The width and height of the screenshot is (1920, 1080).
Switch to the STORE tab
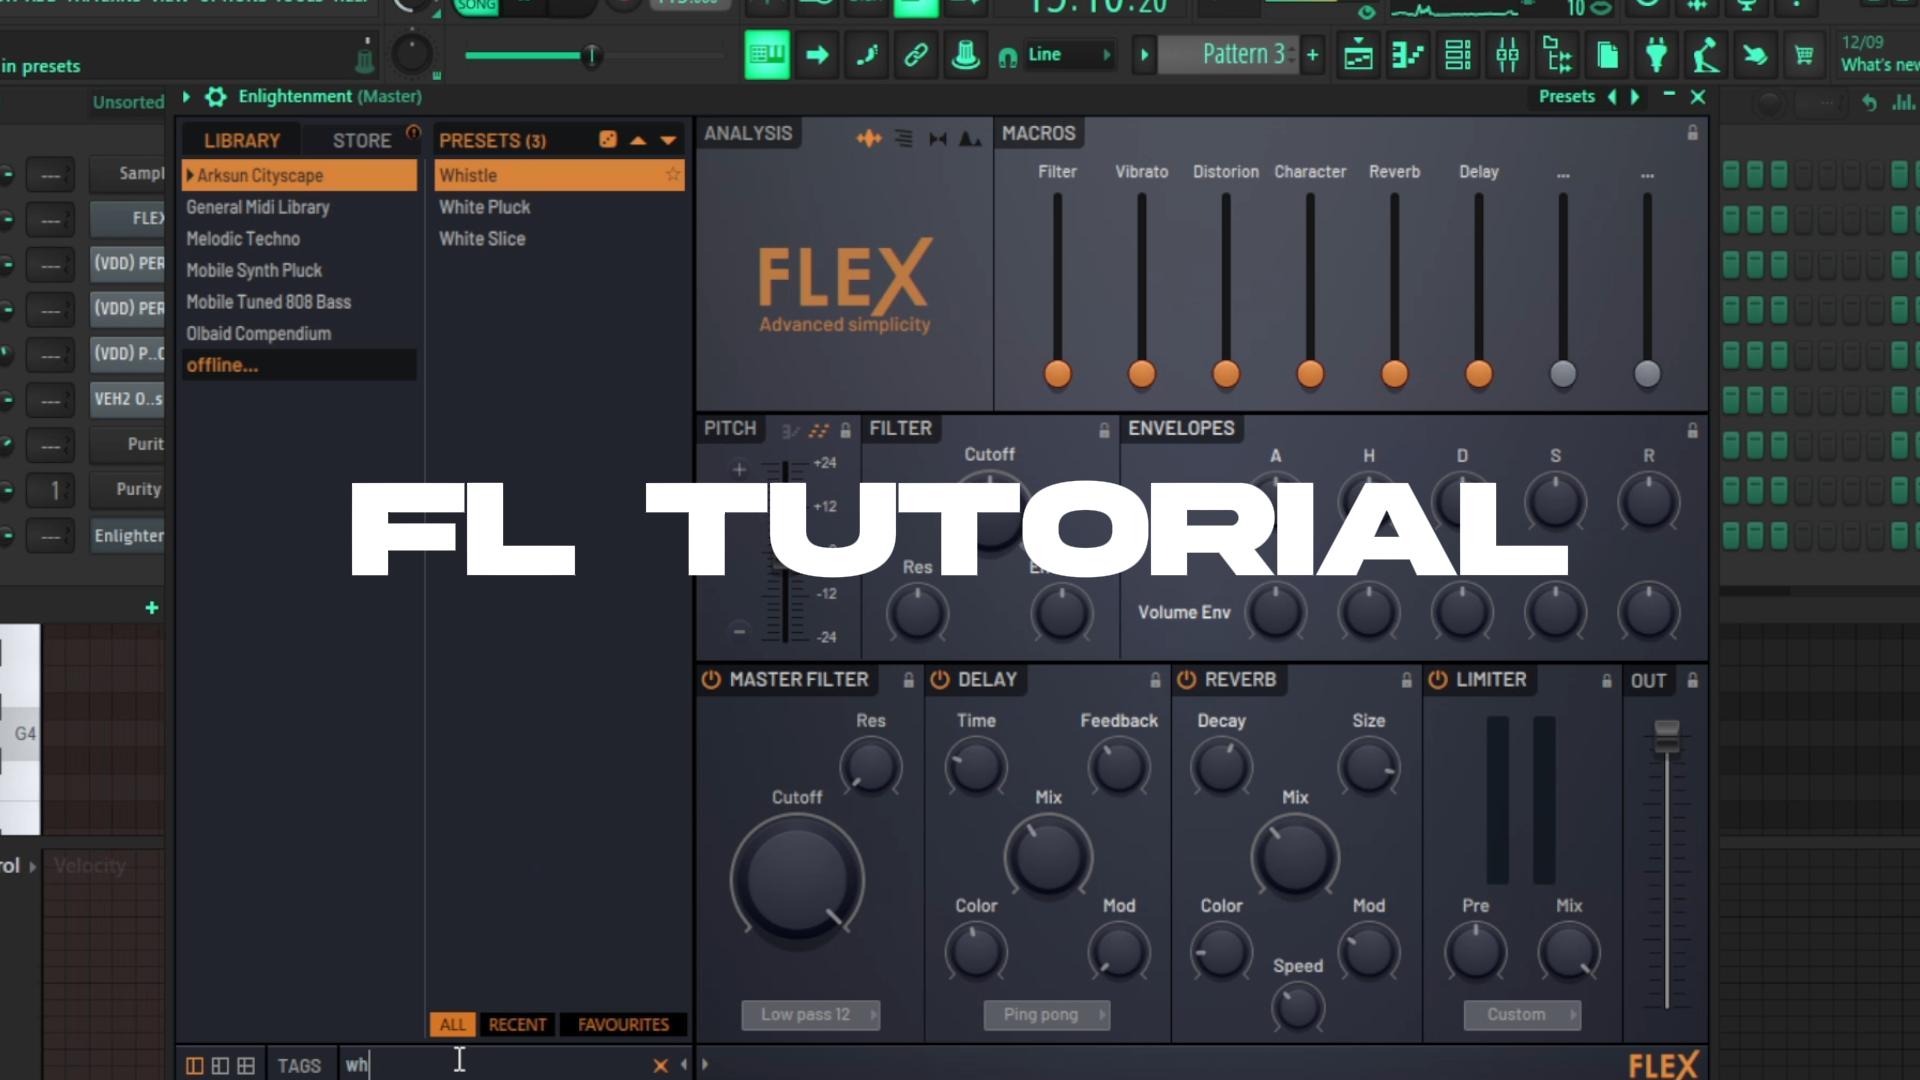(362, 141)
